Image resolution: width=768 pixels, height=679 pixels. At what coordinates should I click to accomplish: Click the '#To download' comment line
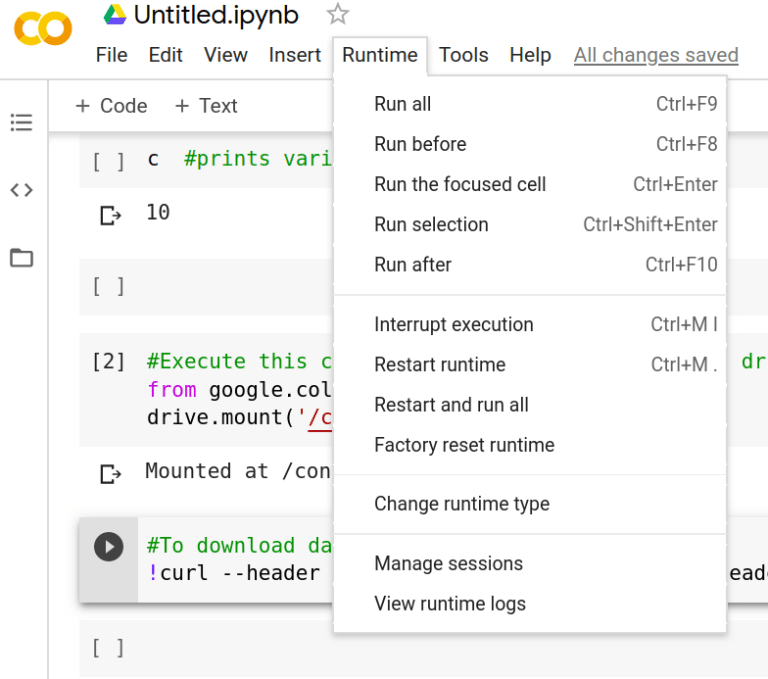click(x=240, y=546)
